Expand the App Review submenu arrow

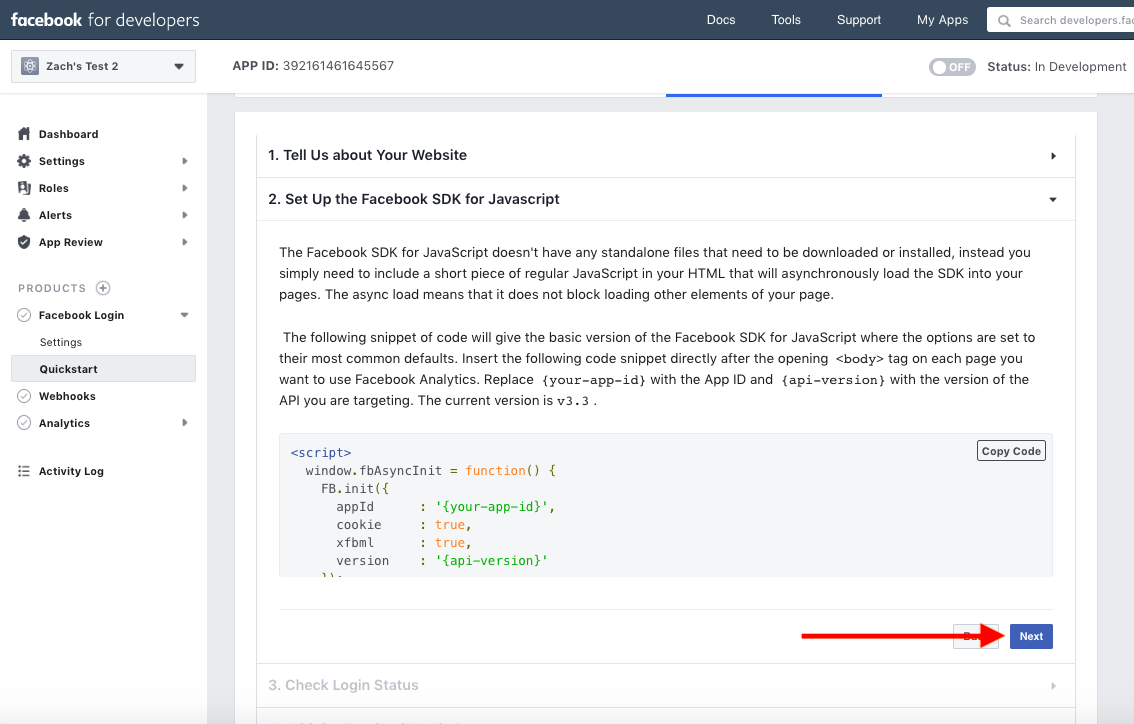point(184,242)
